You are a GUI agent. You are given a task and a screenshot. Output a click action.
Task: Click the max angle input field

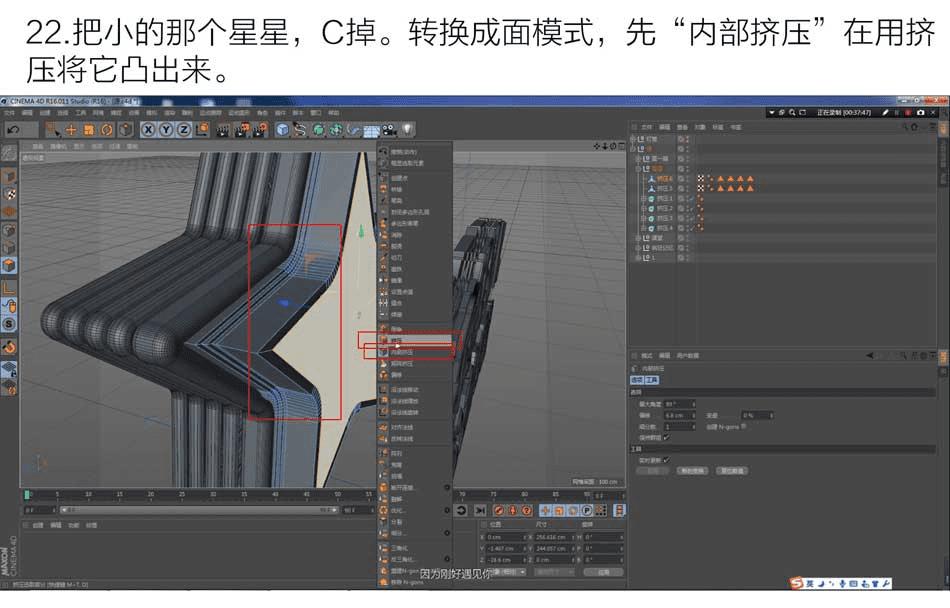[x=679, y=404]
